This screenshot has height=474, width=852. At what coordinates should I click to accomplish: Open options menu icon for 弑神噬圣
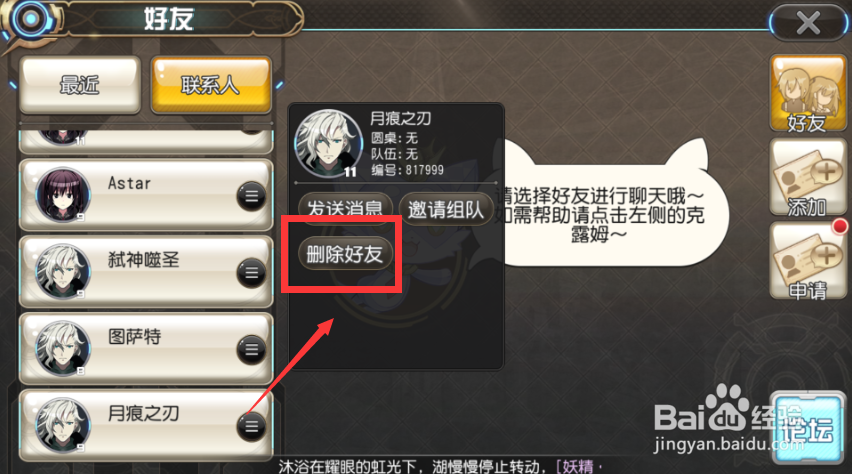(x=251, y=272)
